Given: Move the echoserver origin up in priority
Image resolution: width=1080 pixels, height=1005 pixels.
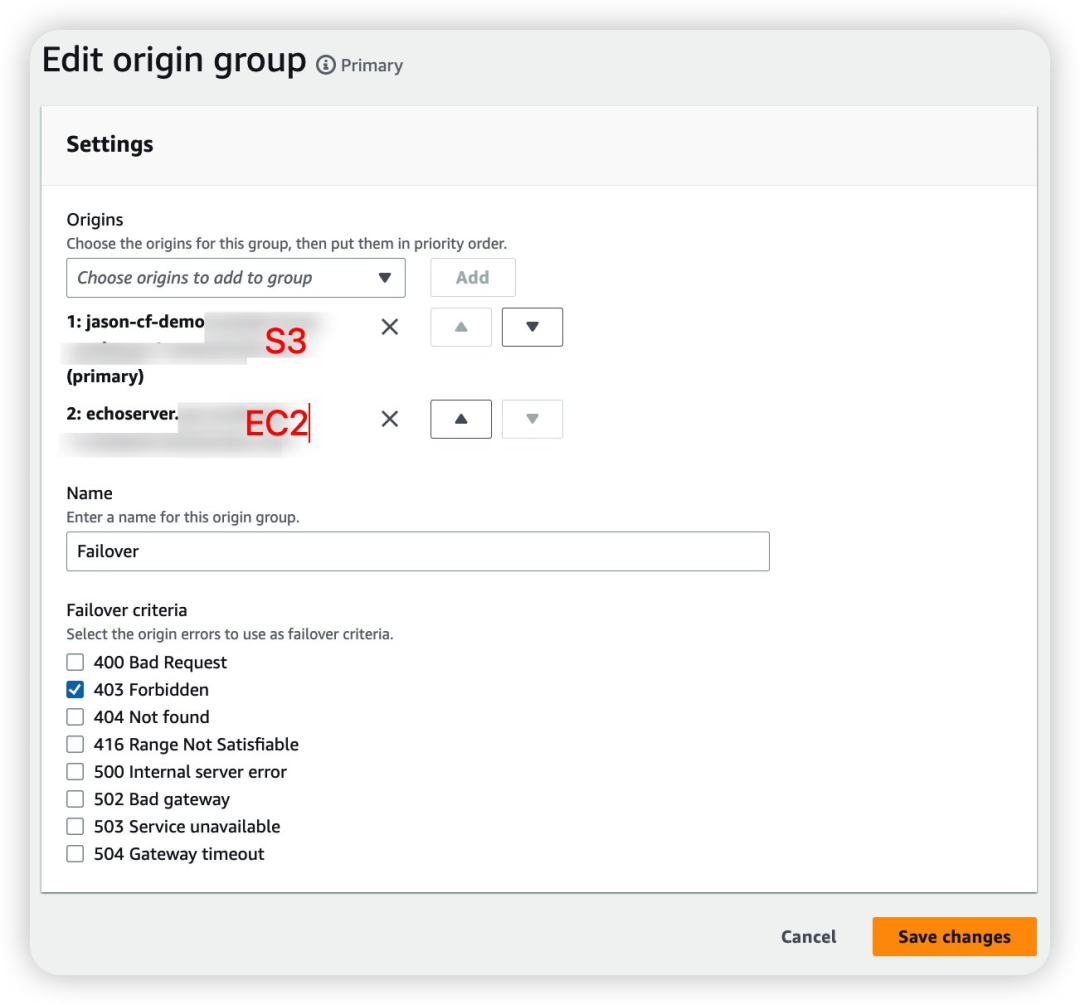Looking at the screenshot, I should (x=461, y=419).
